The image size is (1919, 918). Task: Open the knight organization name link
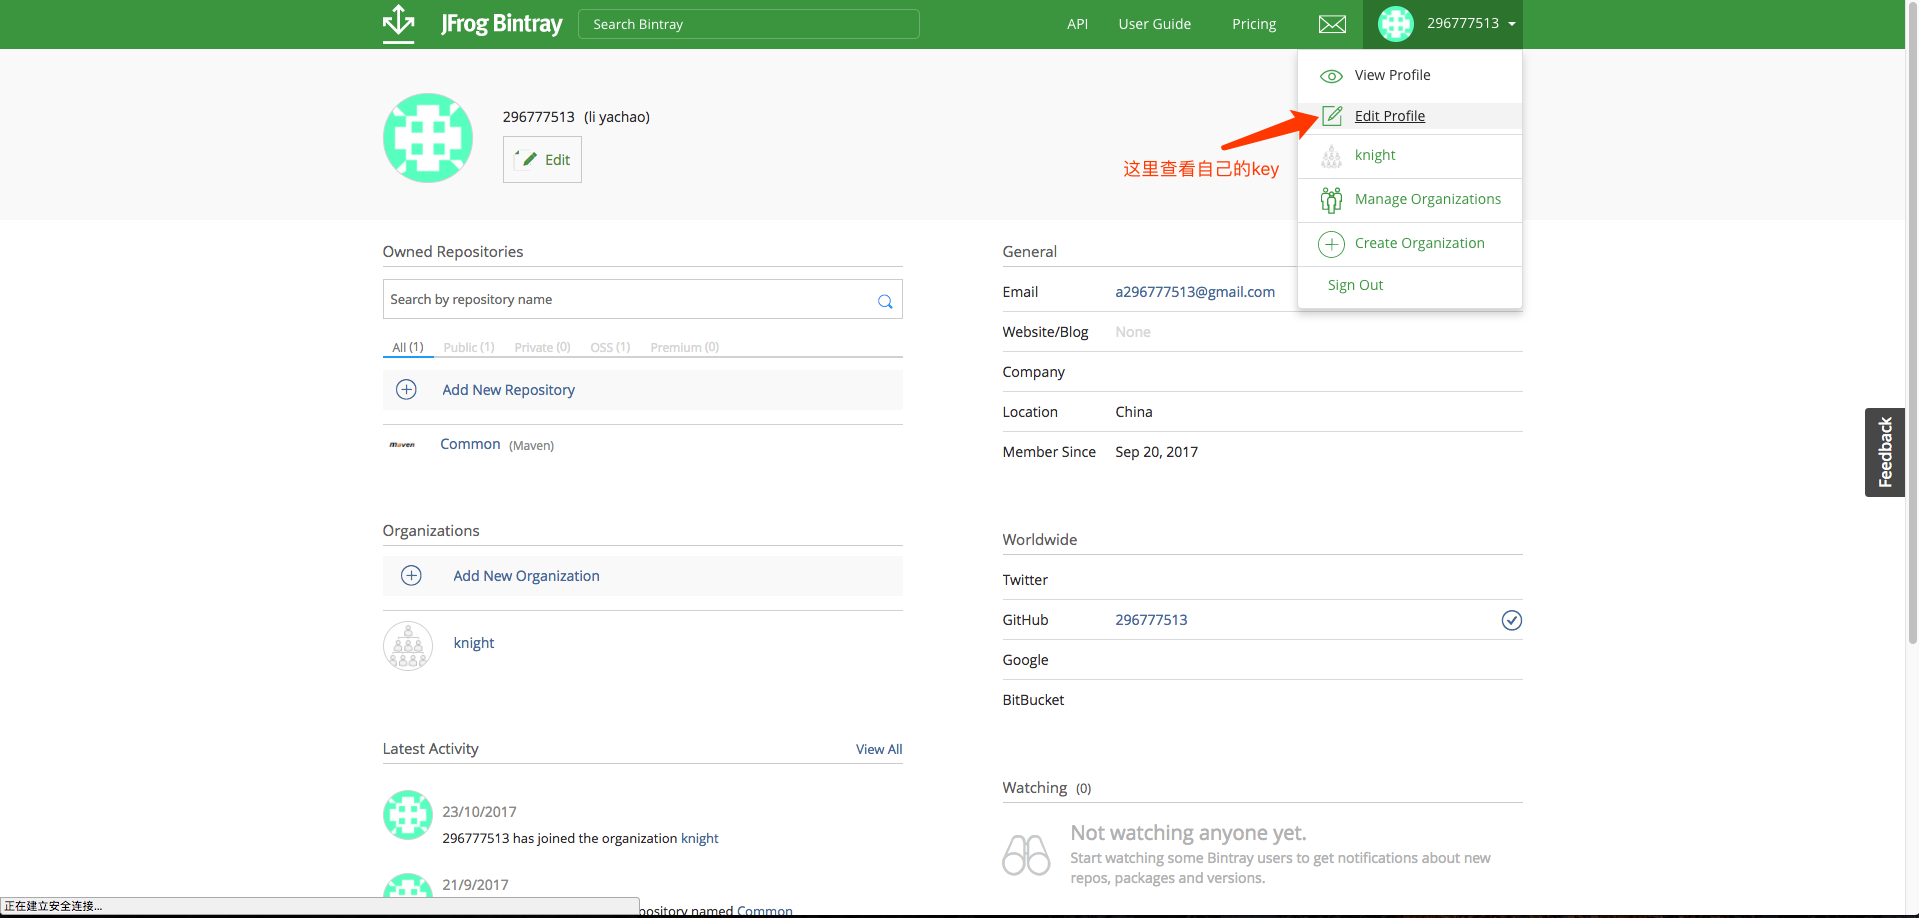(474, 643)
